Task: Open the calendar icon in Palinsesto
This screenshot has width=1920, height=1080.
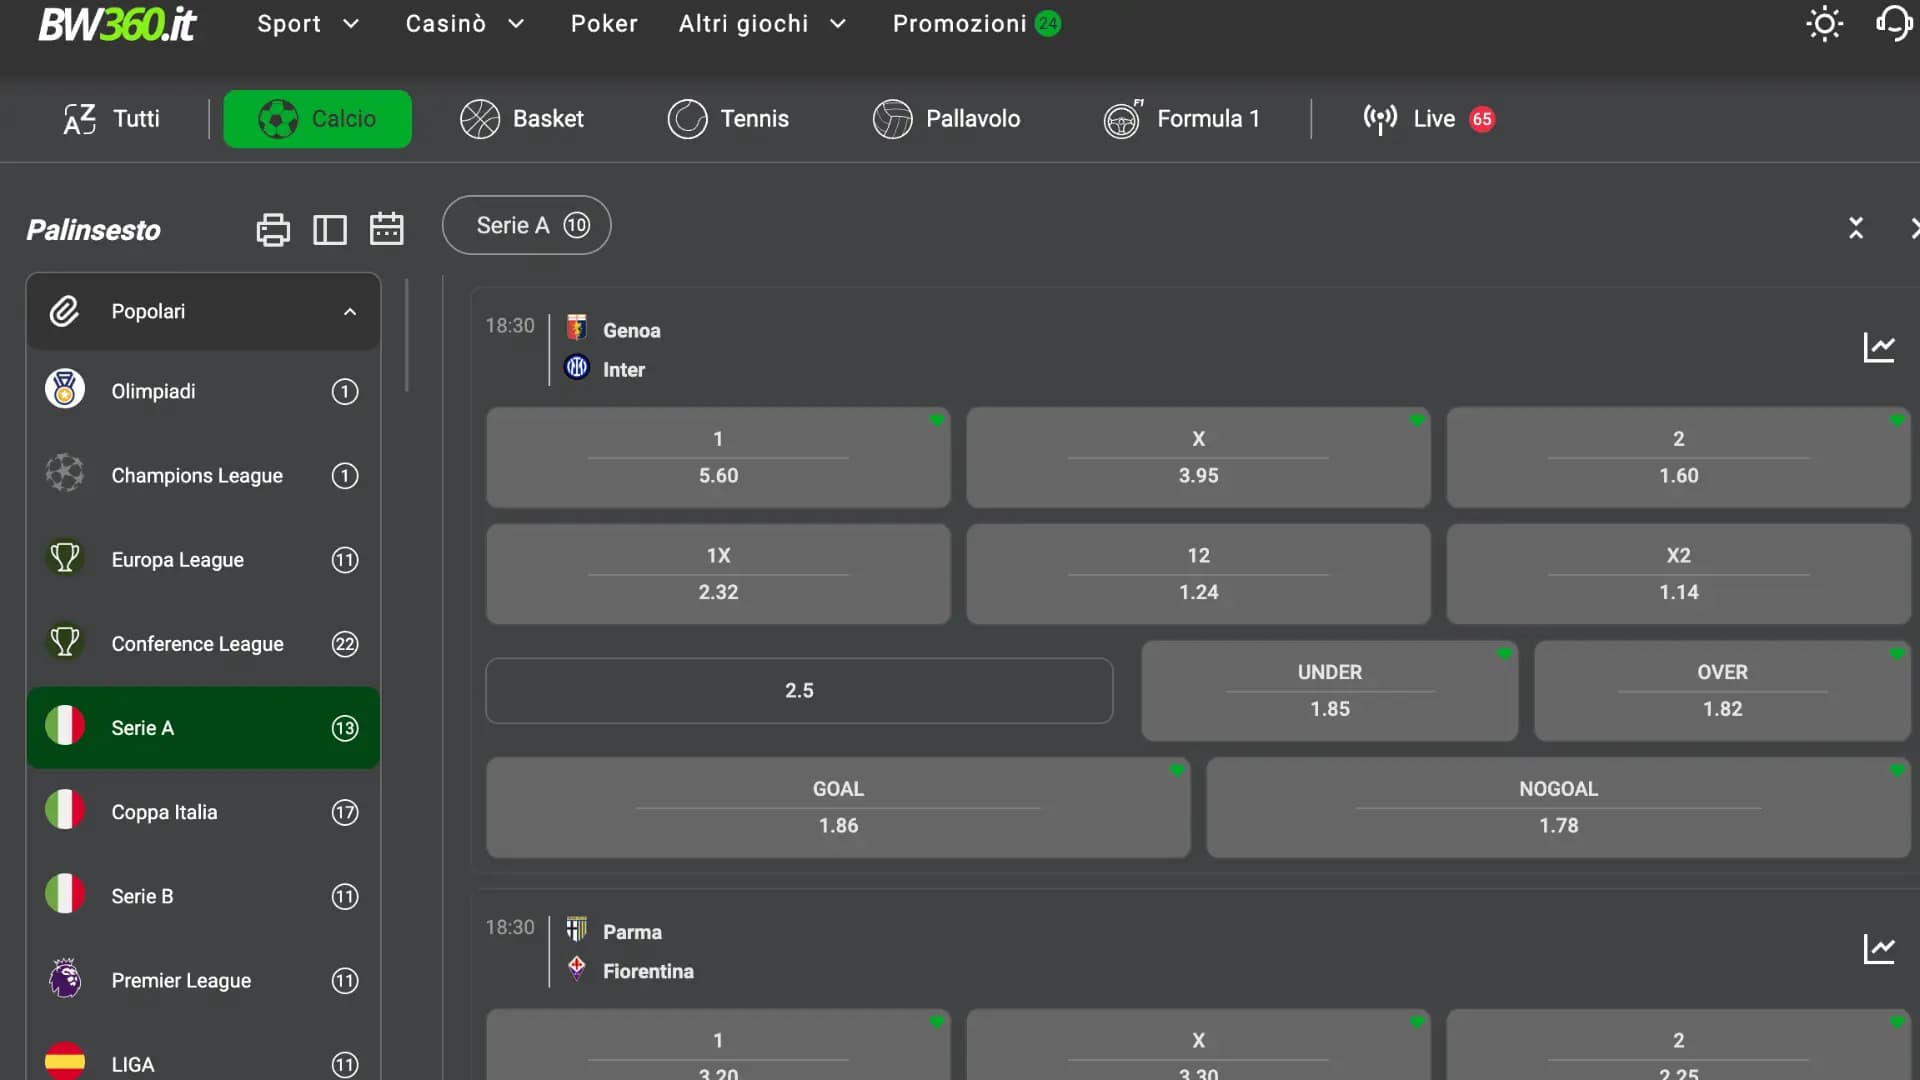Action: click(387, 229)
